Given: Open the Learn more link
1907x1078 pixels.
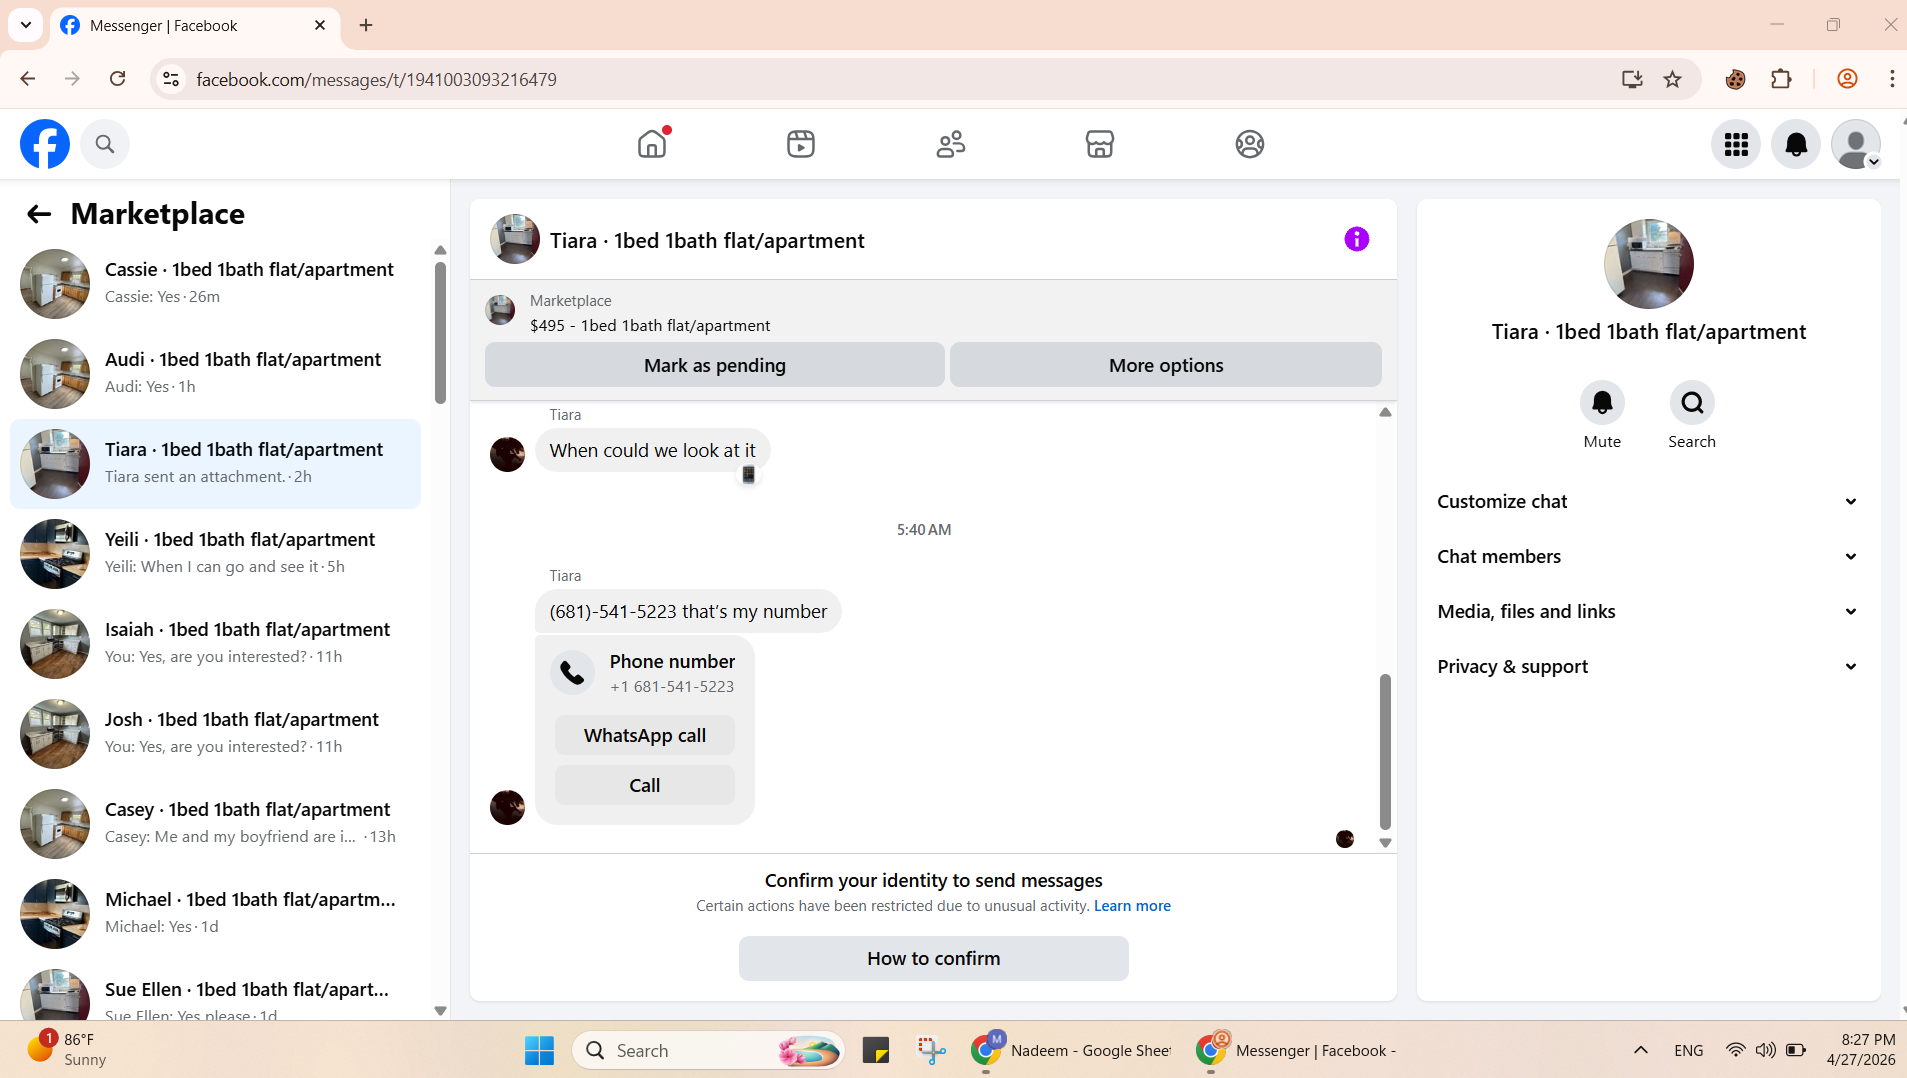Looking at the screenshot, I should coord(1132,906).
